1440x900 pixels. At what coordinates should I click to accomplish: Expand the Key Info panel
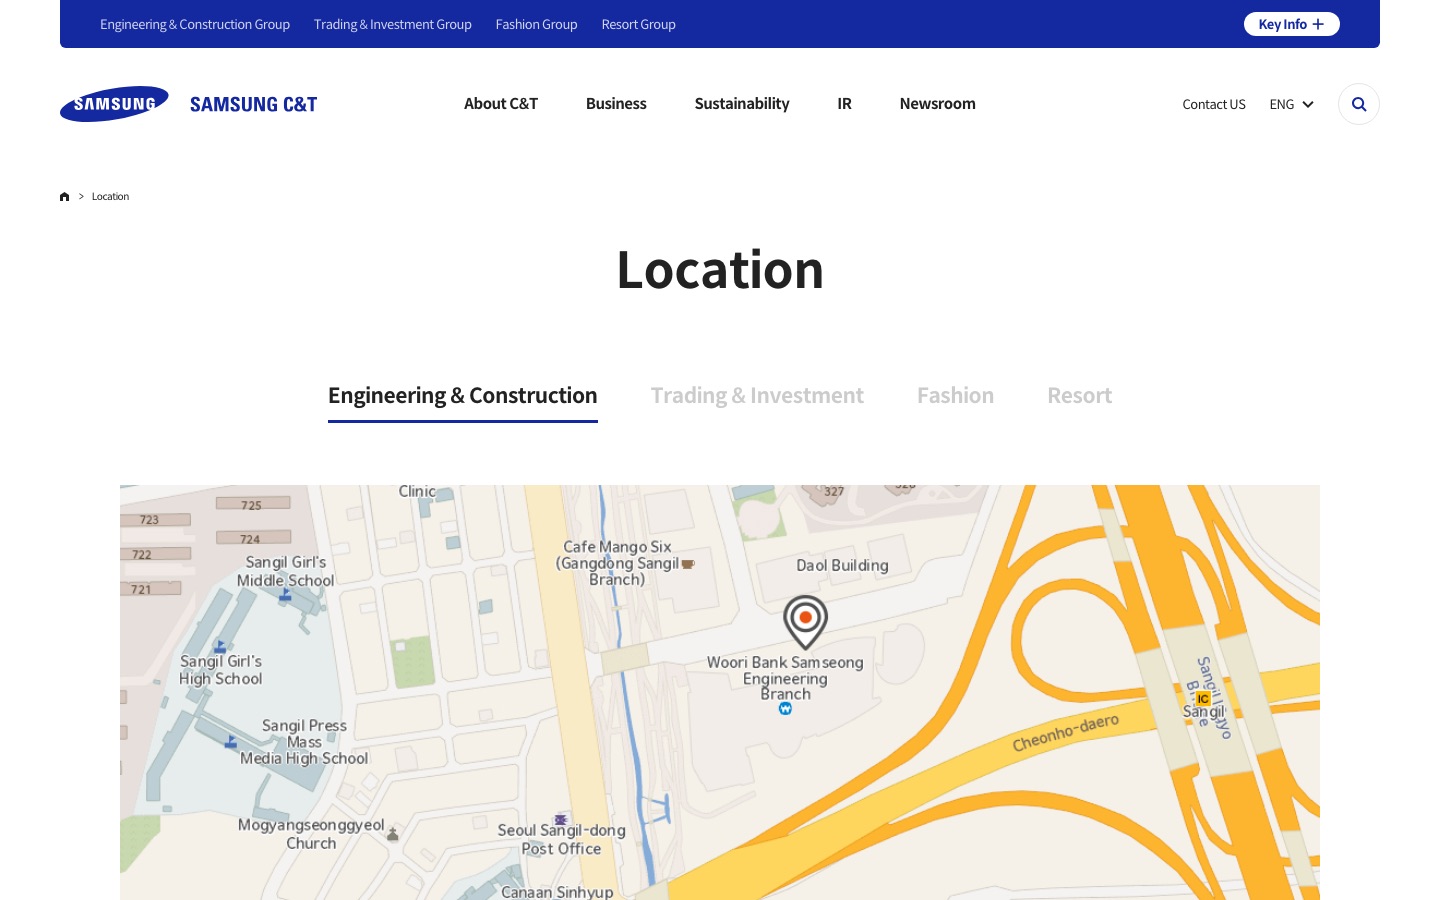point(1292,24)
